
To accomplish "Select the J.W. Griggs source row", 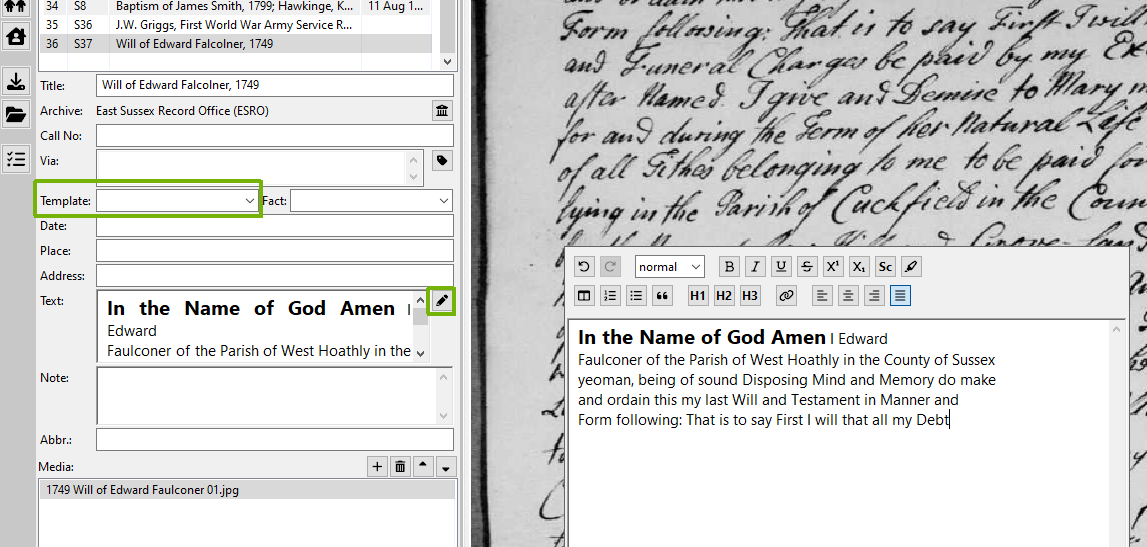I will click(233, 24).
